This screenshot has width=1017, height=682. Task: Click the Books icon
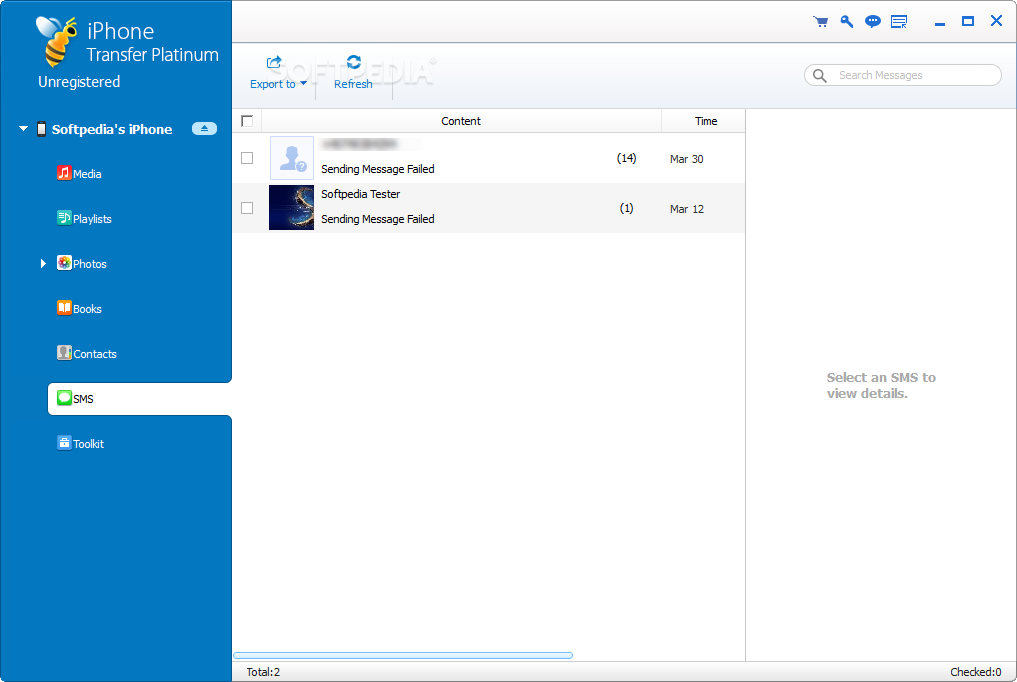pos(64,308)
